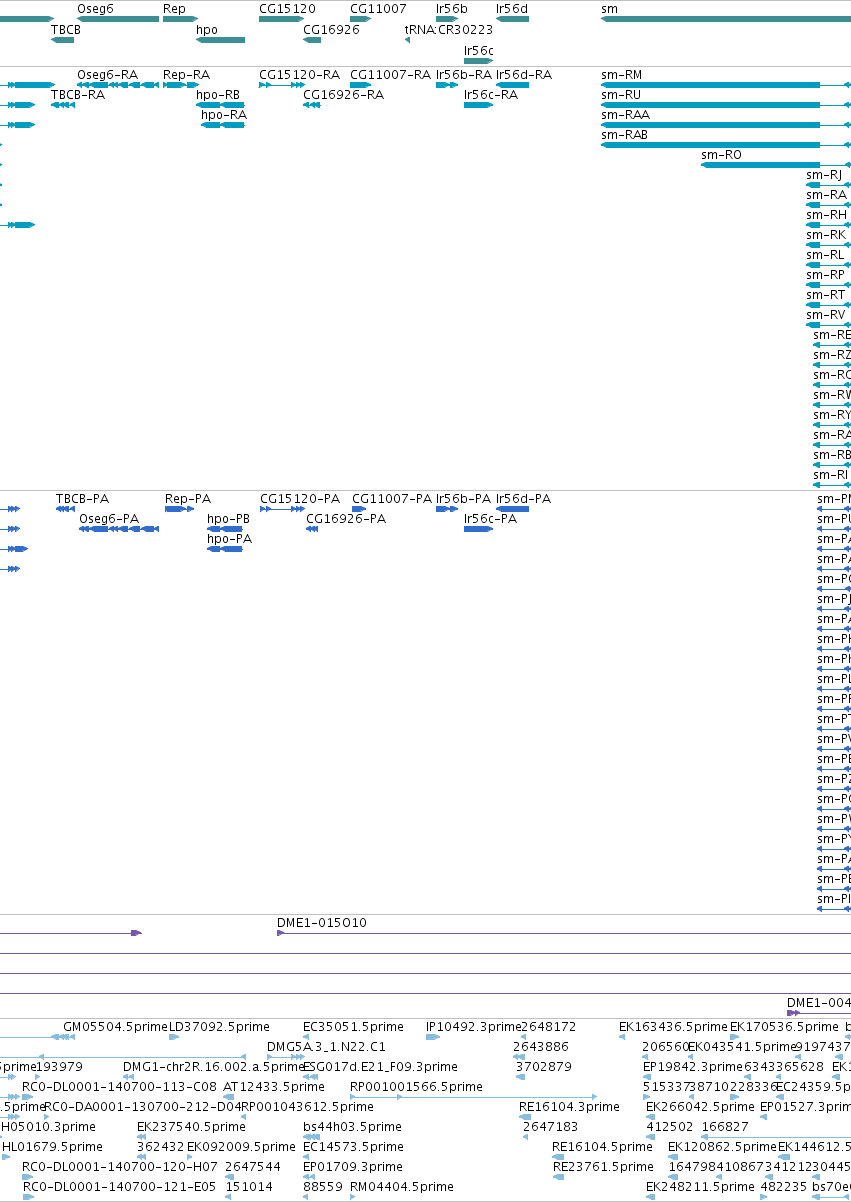
Task: Select the sm-RU transcript label
Action: pos(621,94)
